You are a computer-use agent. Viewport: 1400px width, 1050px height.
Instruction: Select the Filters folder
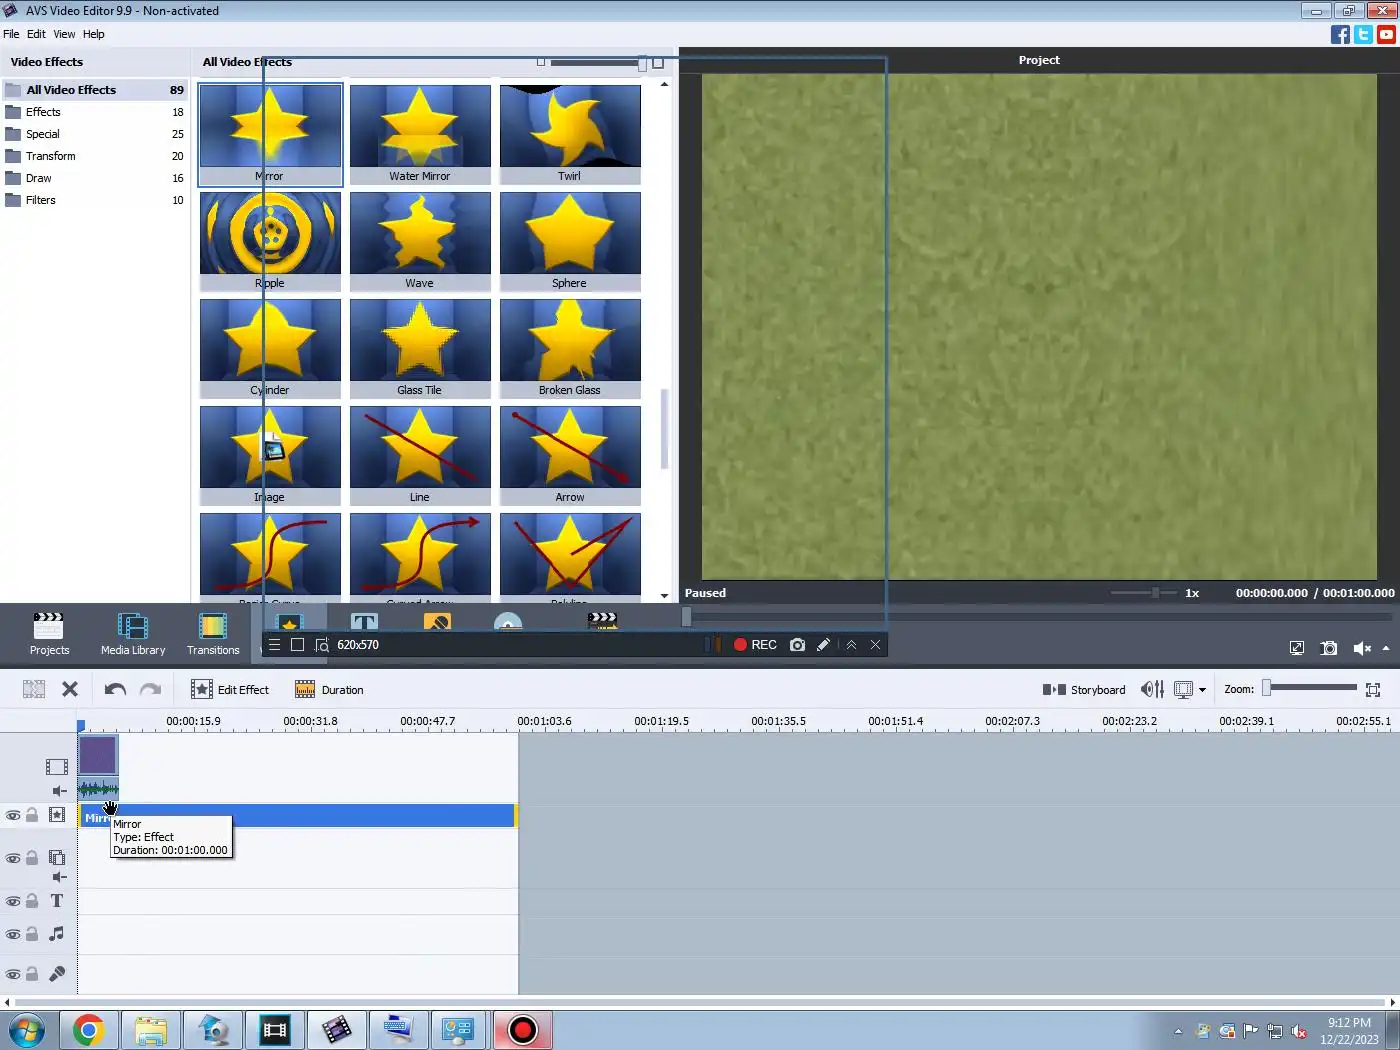94,200
